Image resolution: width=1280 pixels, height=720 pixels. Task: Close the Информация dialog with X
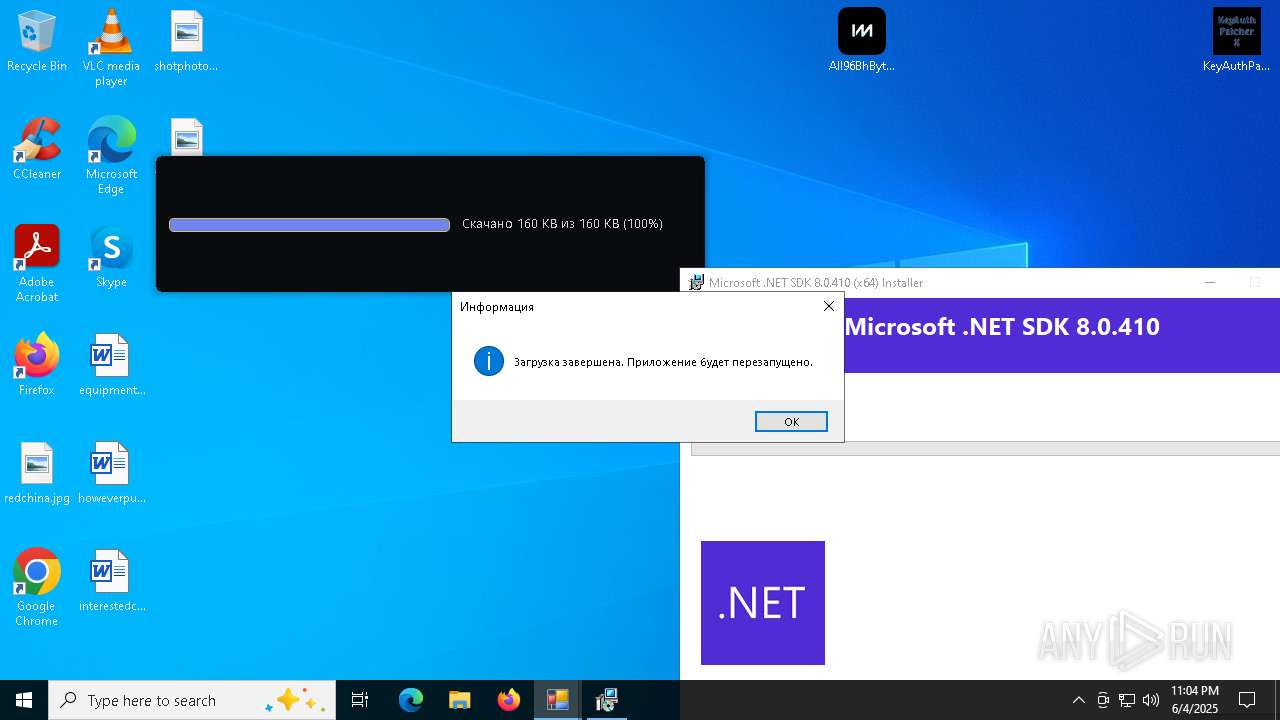tap(828, 306)
